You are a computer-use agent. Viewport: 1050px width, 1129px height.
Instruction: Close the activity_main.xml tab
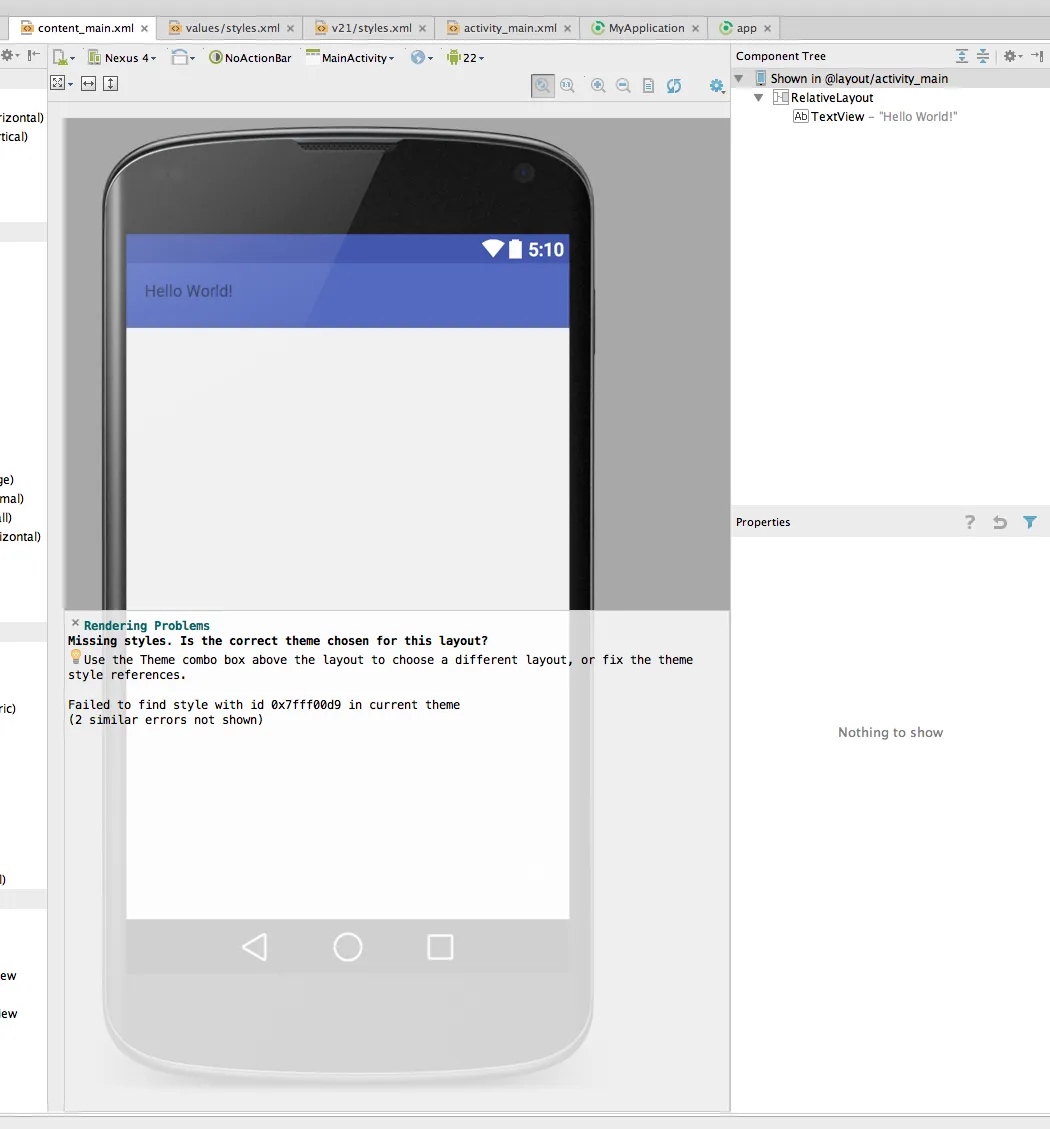click(x=567, y=28)
